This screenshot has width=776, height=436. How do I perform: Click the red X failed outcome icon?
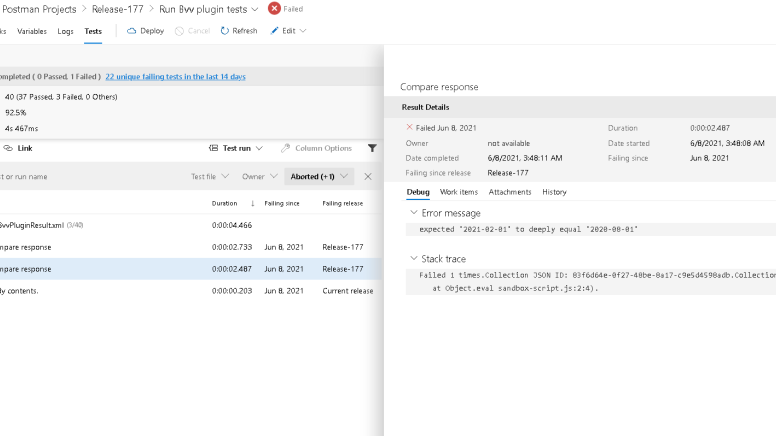tap(409, 127)
